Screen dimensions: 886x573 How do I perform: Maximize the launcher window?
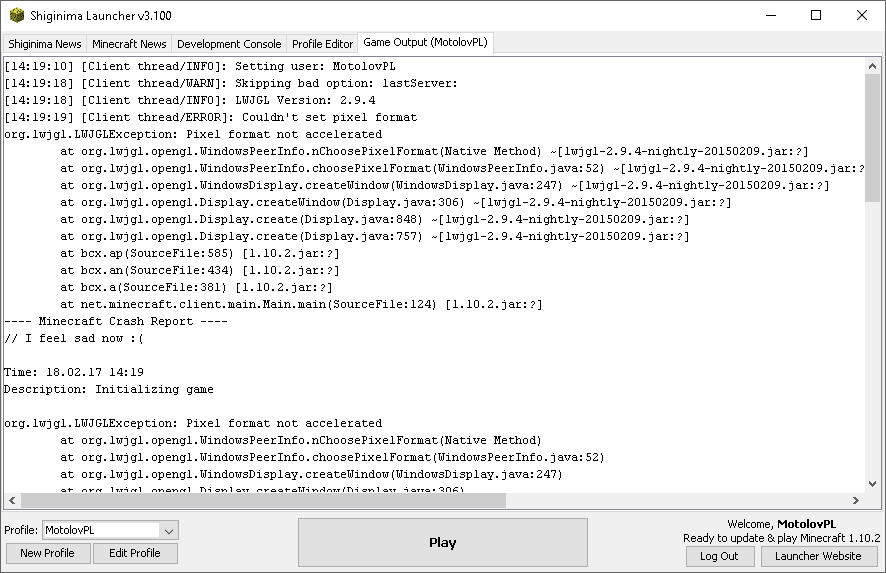click(x=816, y=16)
